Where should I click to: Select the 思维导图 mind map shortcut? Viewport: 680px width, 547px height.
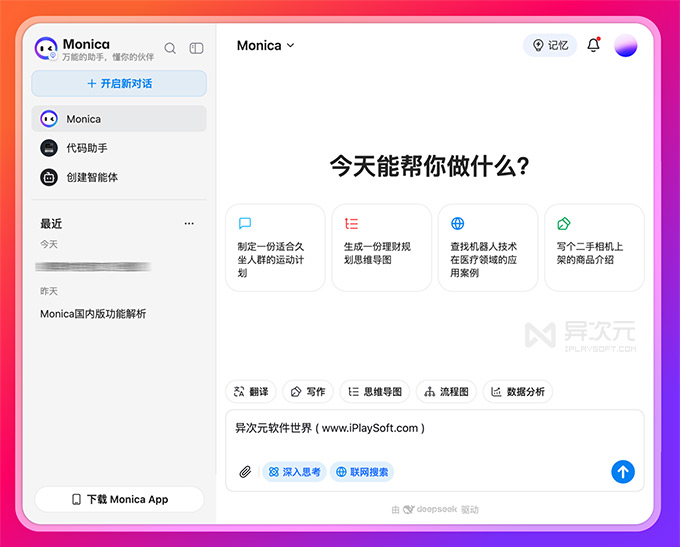(x=375, y=392)
